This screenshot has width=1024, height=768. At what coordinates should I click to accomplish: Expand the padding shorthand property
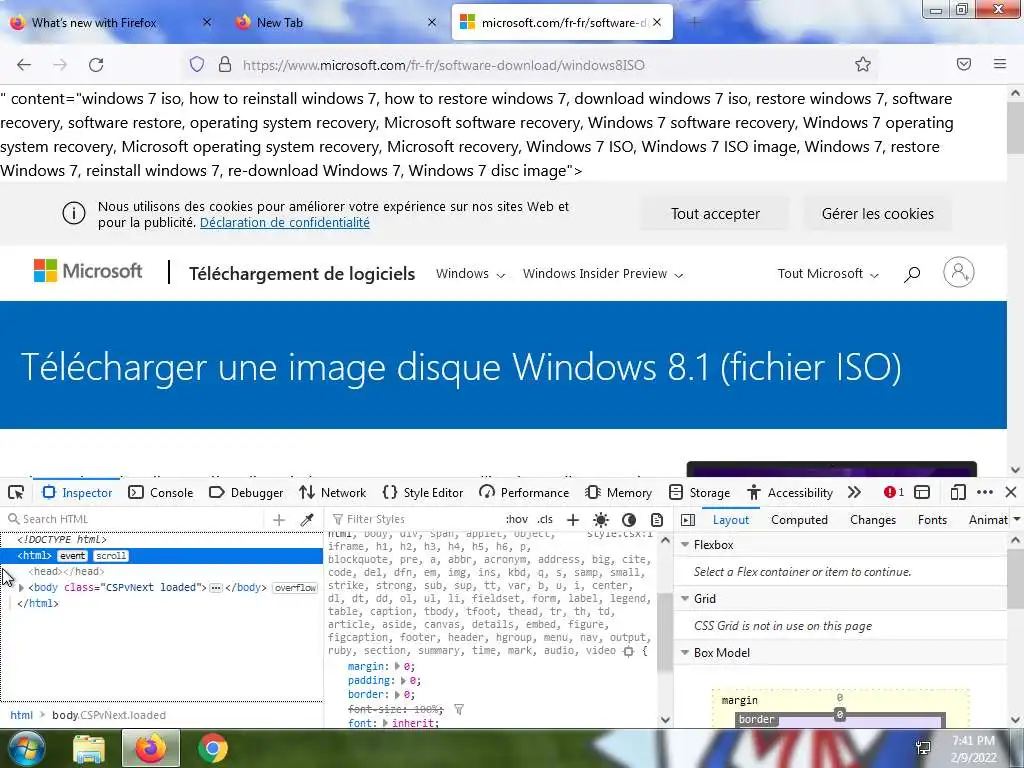tap(403, 680)
